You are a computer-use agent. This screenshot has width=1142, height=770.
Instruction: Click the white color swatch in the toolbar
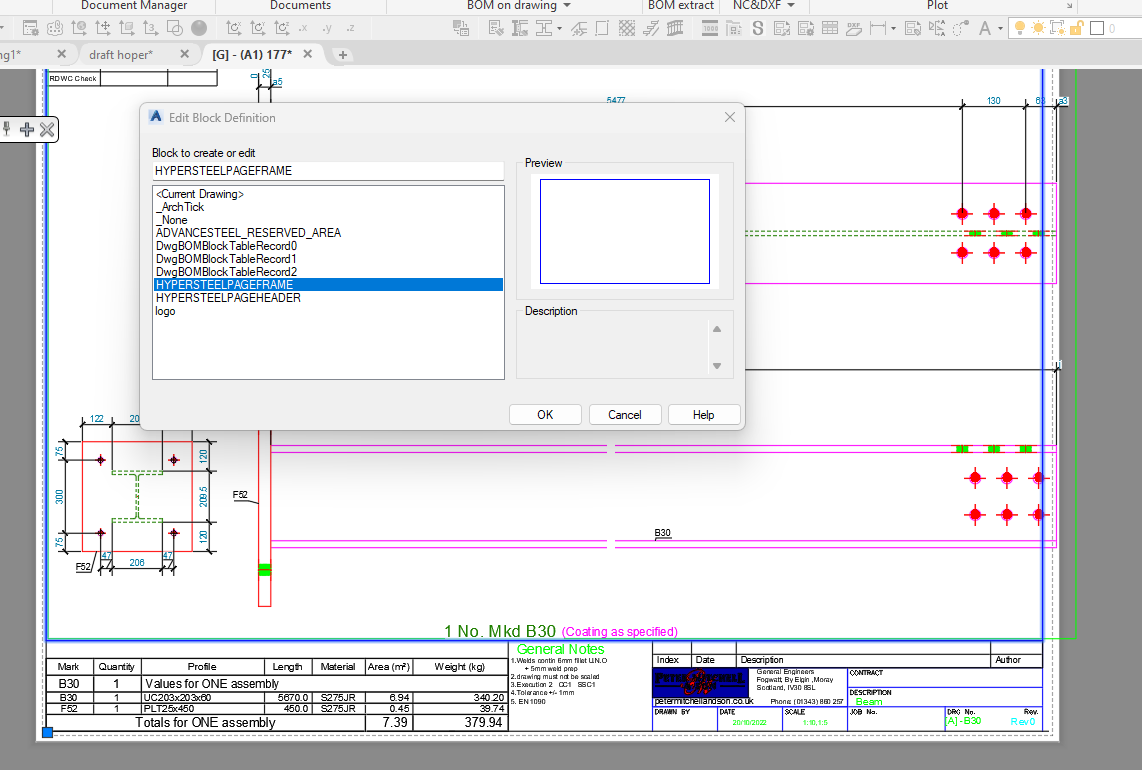coord(1097,27)
